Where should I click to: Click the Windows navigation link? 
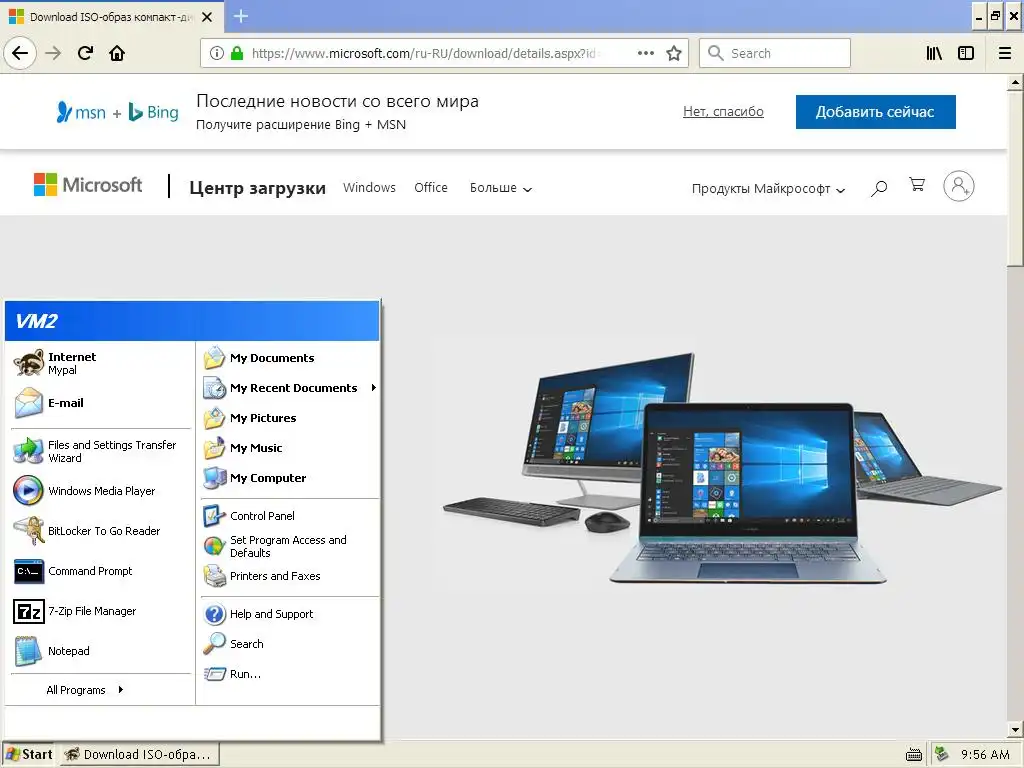click(x=369, y=187)
